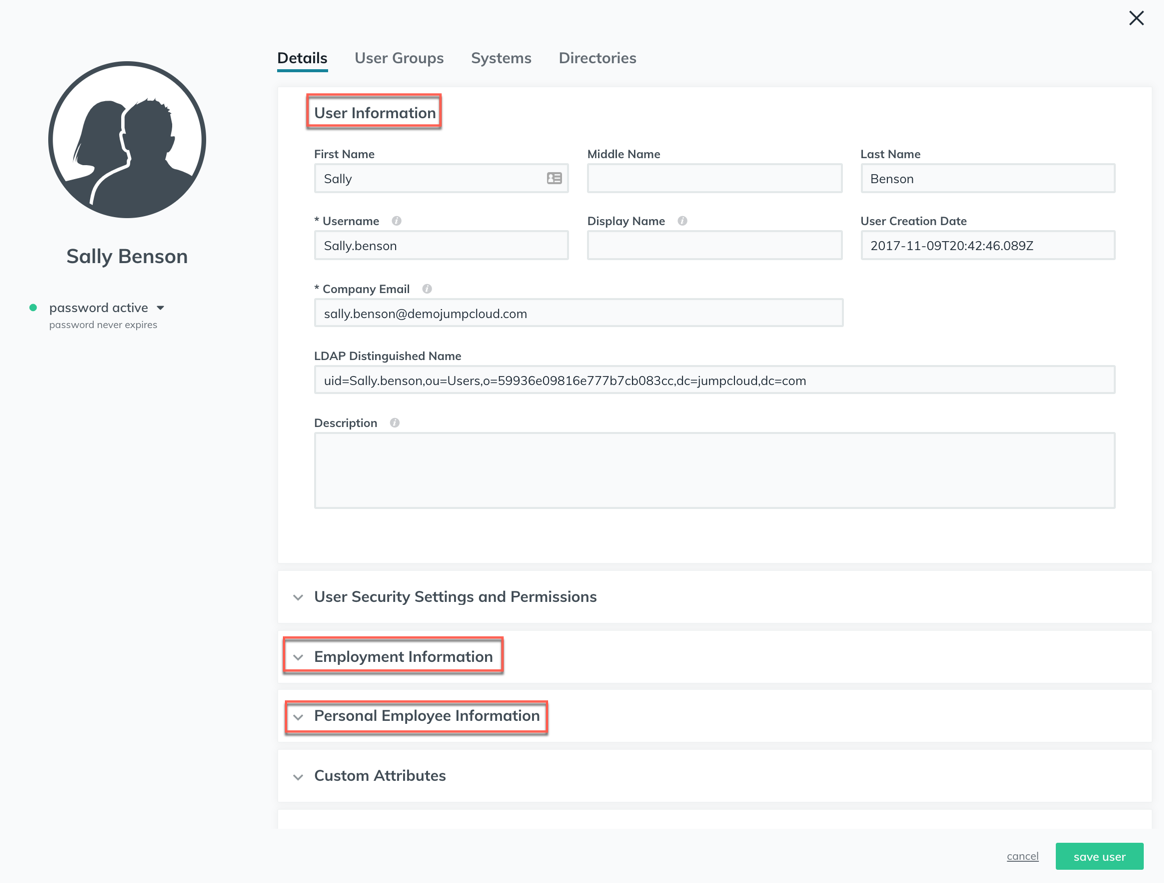Click the cancel link
Image resolution: width=1164 pixels, height=883 pixels.
coord(1022,856)
